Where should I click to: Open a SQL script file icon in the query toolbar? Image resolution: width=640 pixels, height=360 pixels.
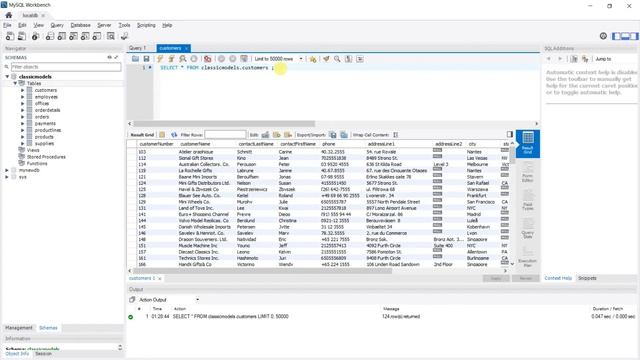point(135,59)
